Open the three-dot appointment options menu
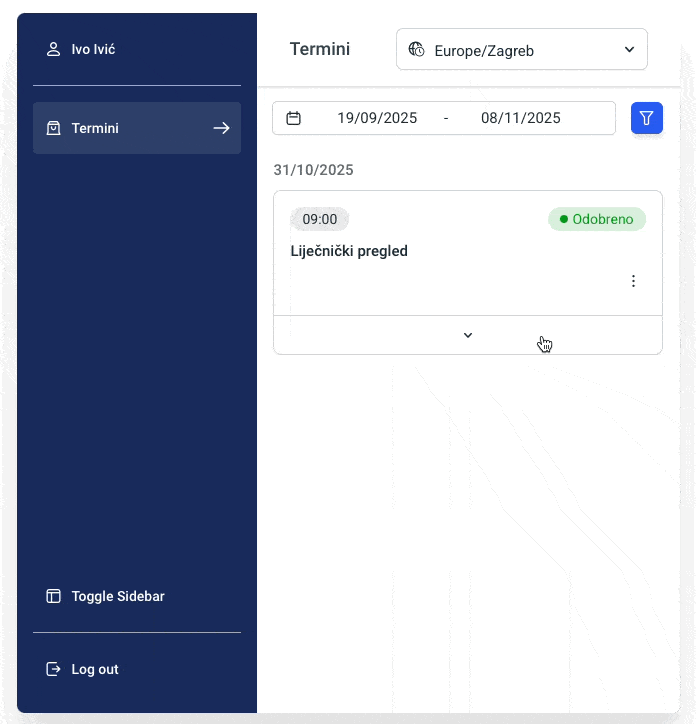Image resolution: width=696 pixels, height=724 pixels. click(x=633, y=281)
